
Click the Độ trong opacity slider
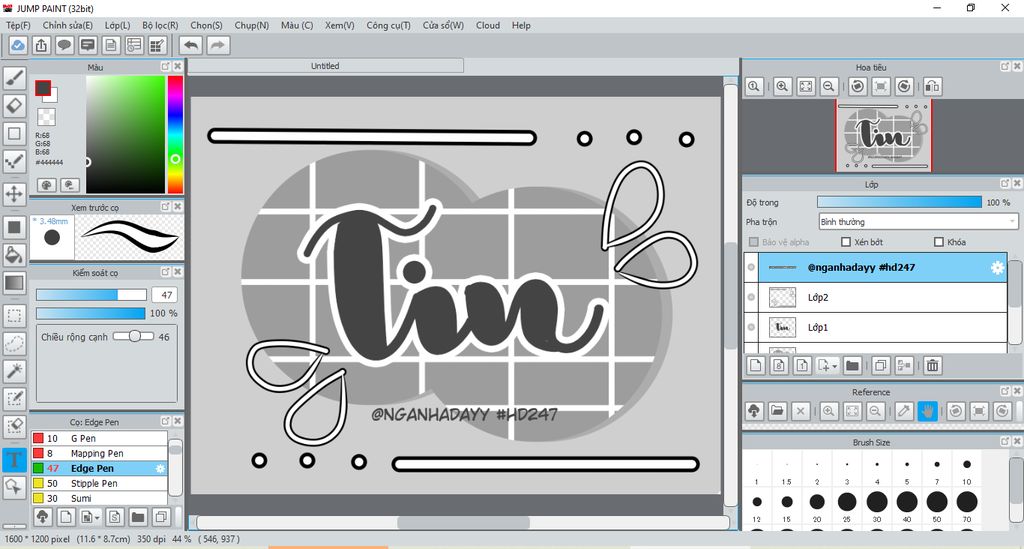click(899, 202)
